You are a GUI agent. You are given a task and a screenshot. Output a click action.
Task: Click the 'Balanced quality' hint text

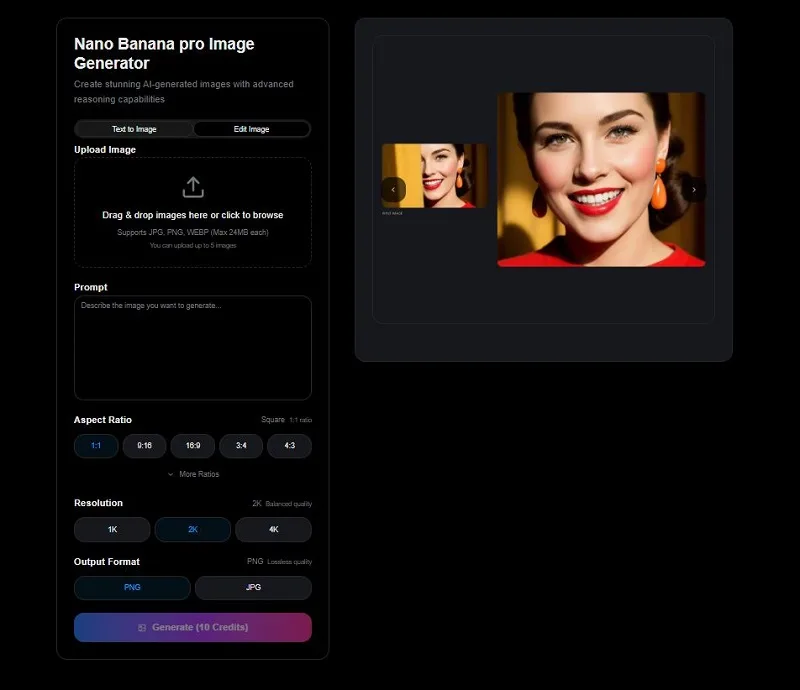tap(288, 504)
